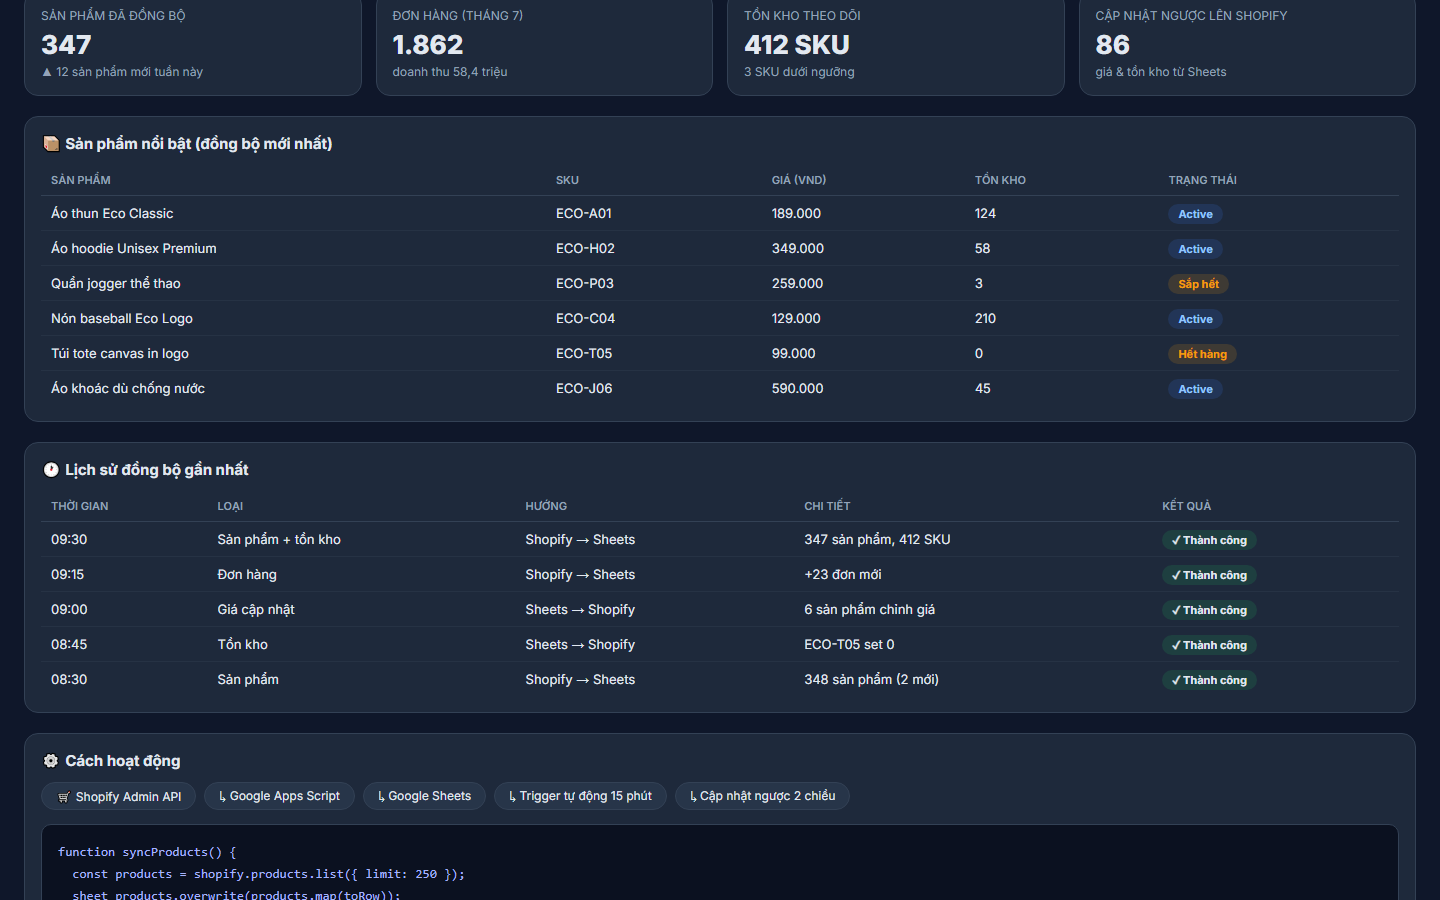The width and height of the screenshot is (1440, 900).
Task: Click the stock value 210
Action: pyautogui.click(x=985, y=319)
